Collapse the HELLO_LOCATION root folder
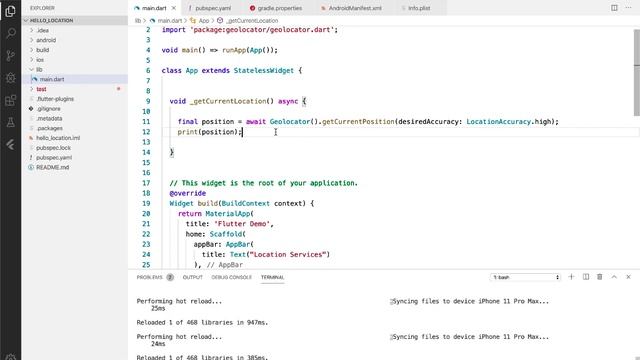This screenshot has height=360, width=640. 75,20
